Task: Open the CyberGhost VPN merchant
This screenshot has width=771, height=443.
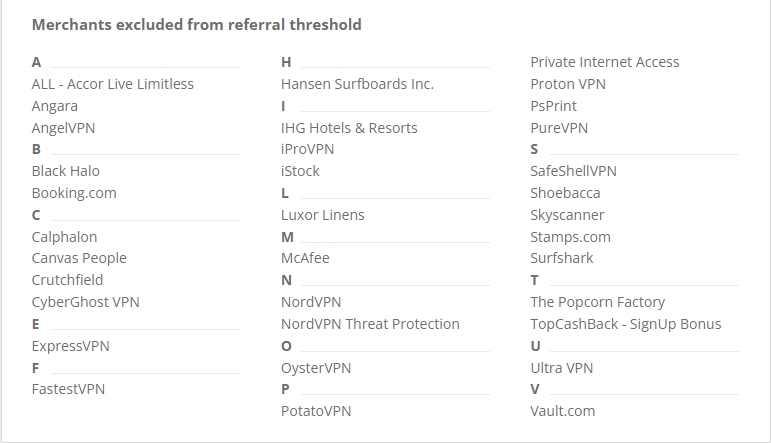Action: 85,302
